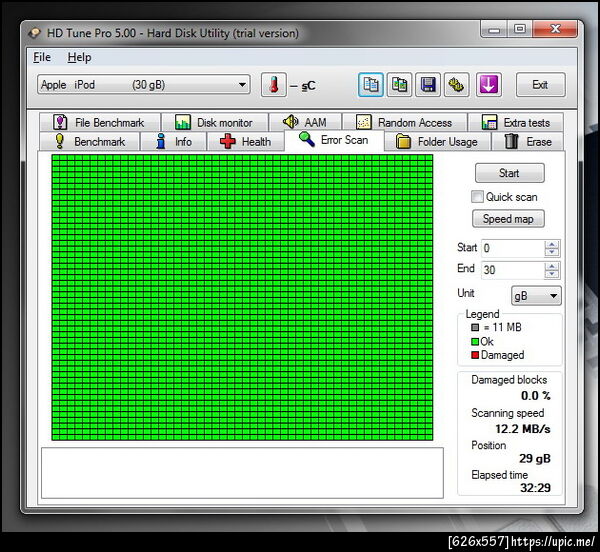Click the Start value input field
The width and height of the screenshot is (600, 552).
(513, 248)
